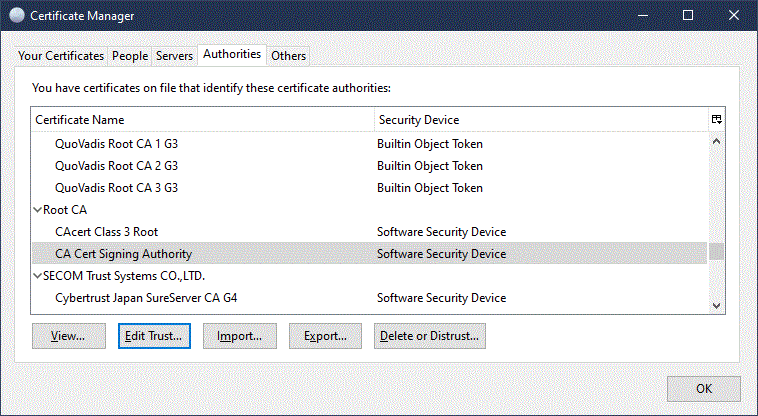The image size is (758, 416).
Task: Click the View... button
Action: 69,336
